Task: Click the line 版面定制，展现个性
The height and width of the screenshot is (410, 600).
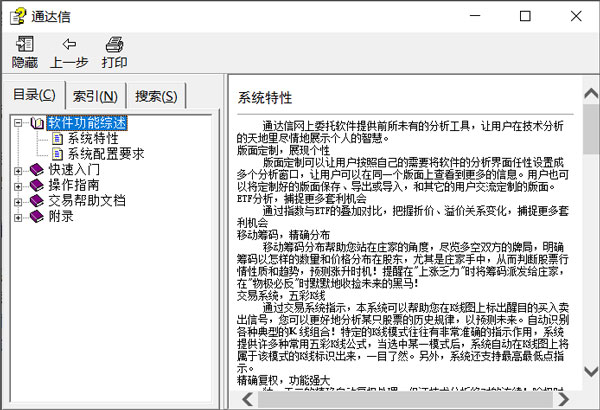Action: (x=283, y=150)
